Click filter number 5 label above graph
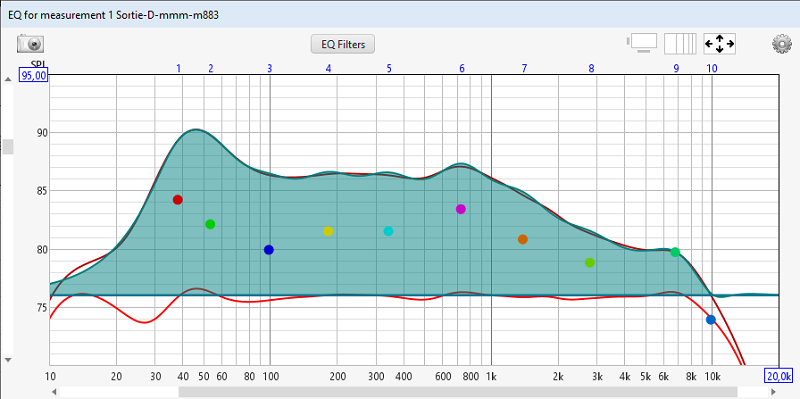800x399 pixels. pos(389,68)
